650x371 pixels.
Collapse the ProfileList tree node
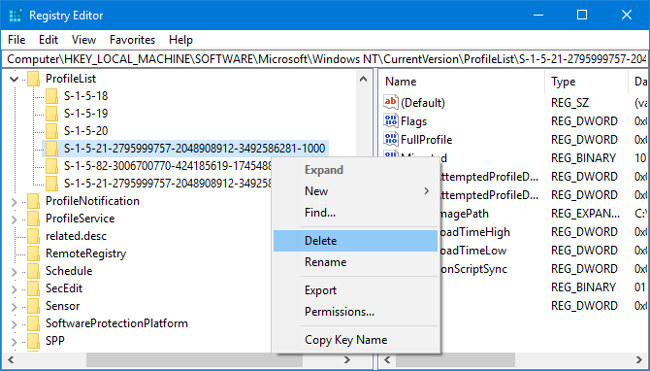(14, 79)
